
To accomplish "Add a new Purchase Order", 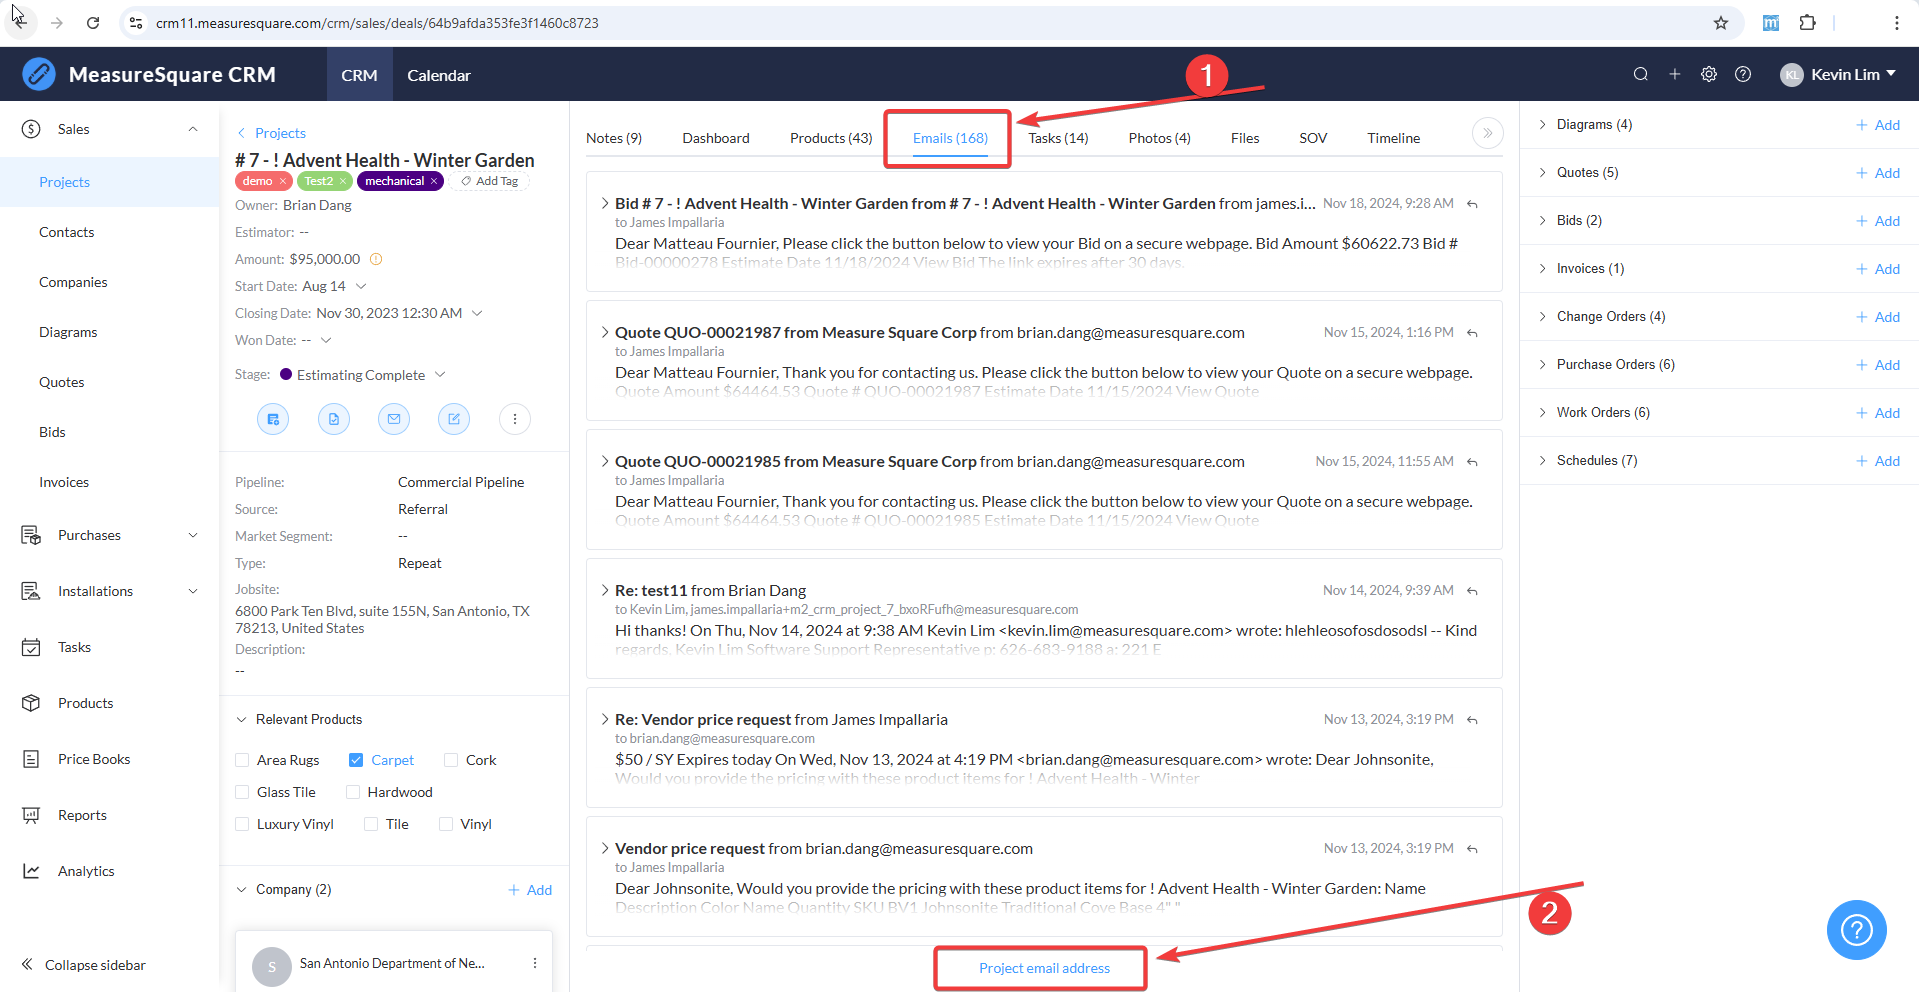I will coord(1878,365).
